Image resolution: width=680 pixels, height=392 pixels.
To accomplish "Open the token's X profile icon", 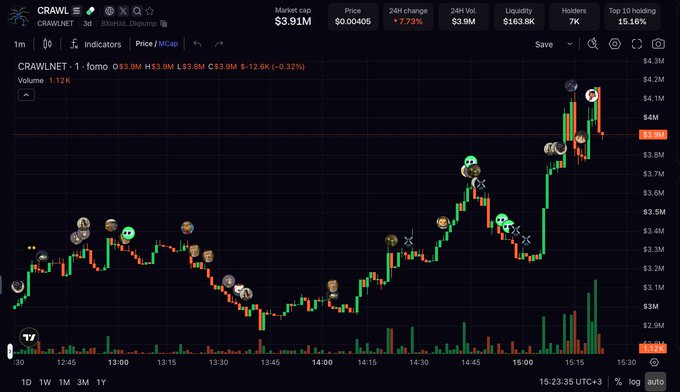I will point(123,11).
